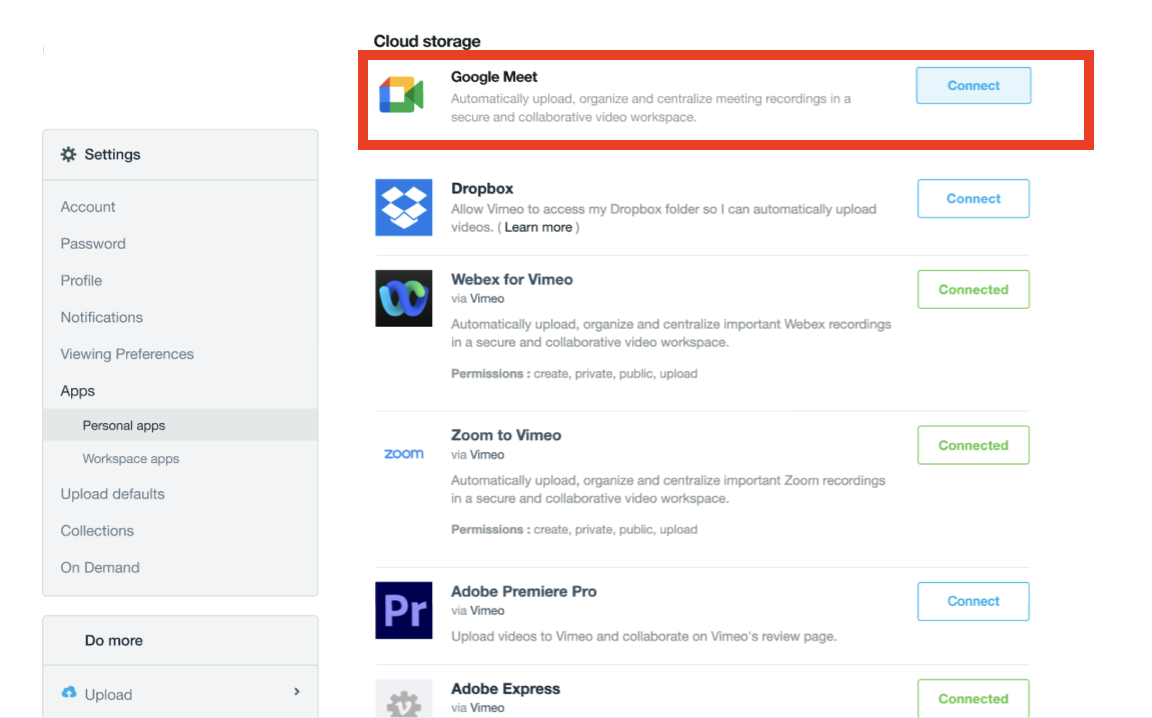Click Connected button for Adobe Express

coord(973,698)
